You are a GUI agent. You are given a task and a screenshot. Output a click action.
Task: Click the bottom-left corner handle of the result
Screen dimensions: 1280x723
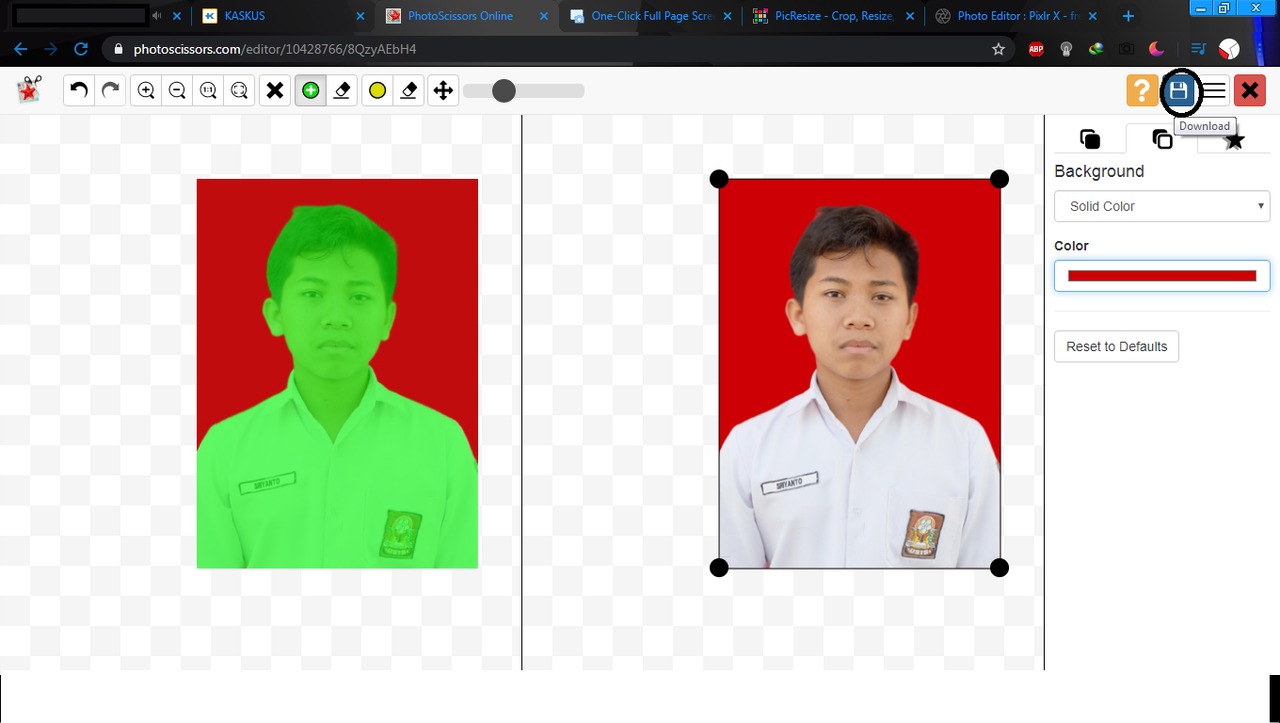719,568
